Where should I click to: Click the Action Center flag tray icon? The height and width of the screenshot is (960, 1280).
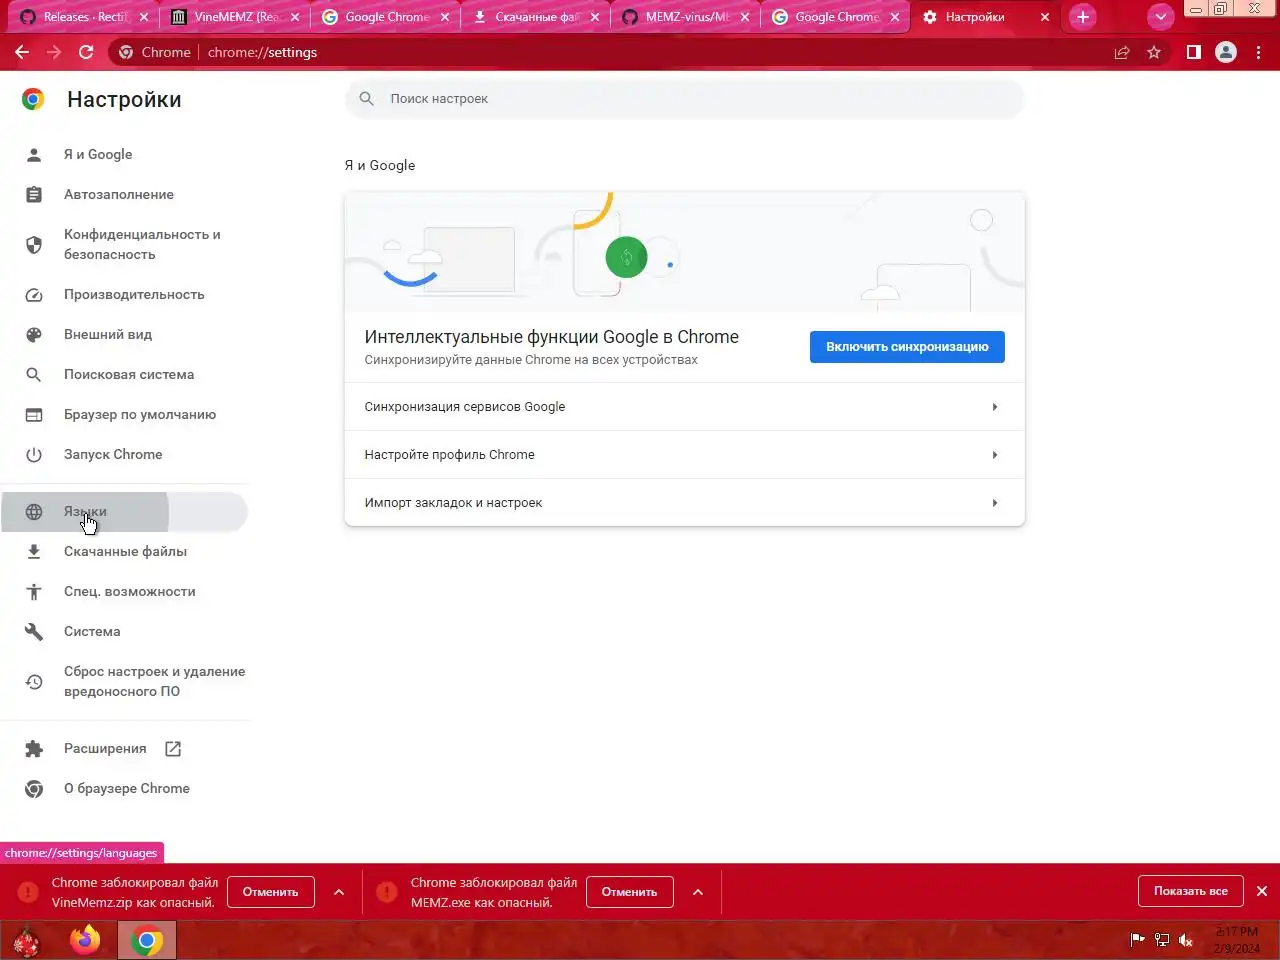[x=1138, y=940]
